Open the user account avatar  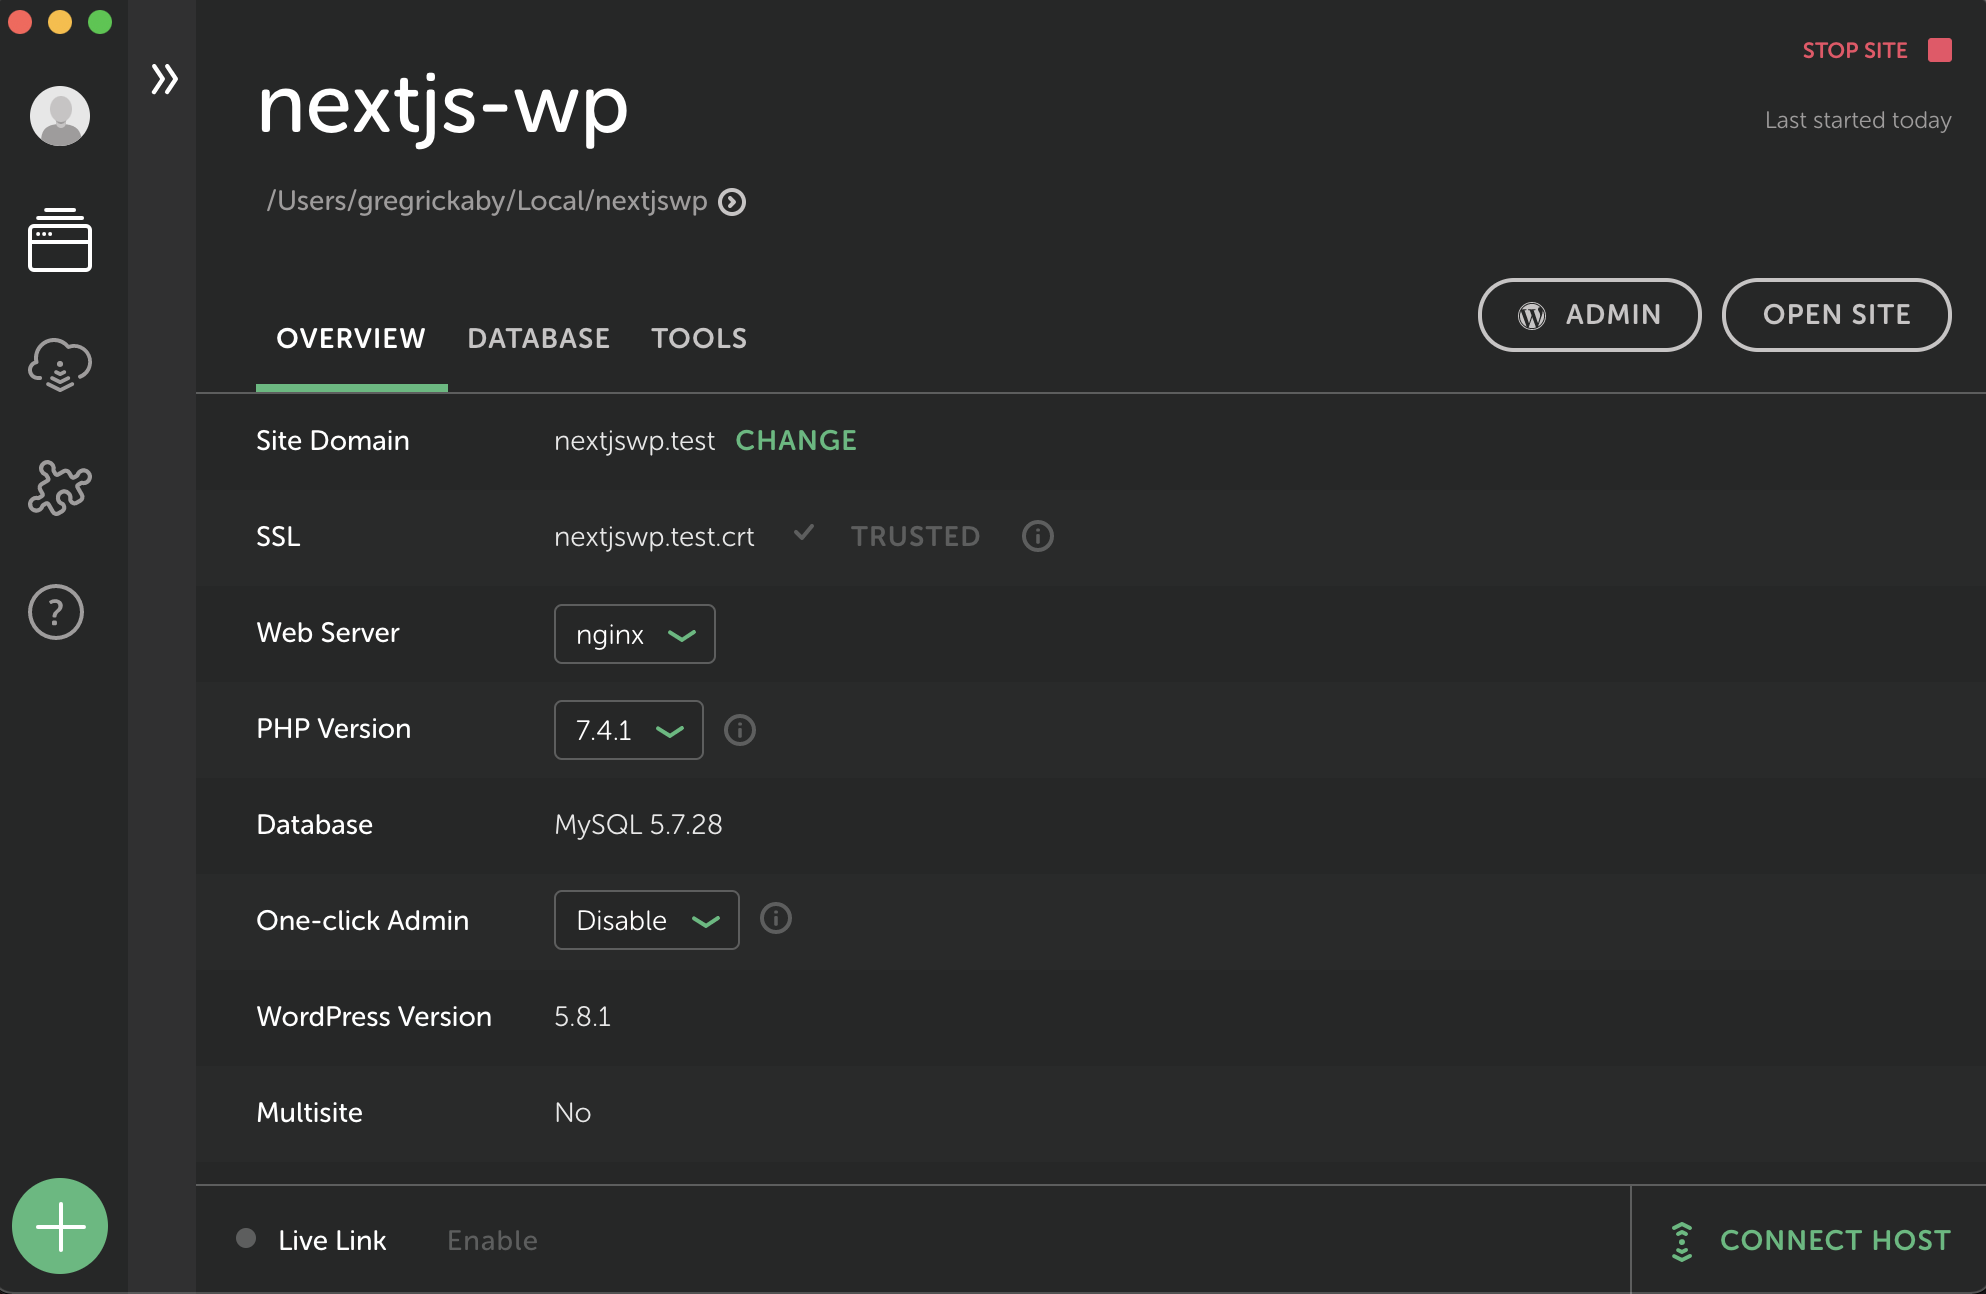point(60,116)
